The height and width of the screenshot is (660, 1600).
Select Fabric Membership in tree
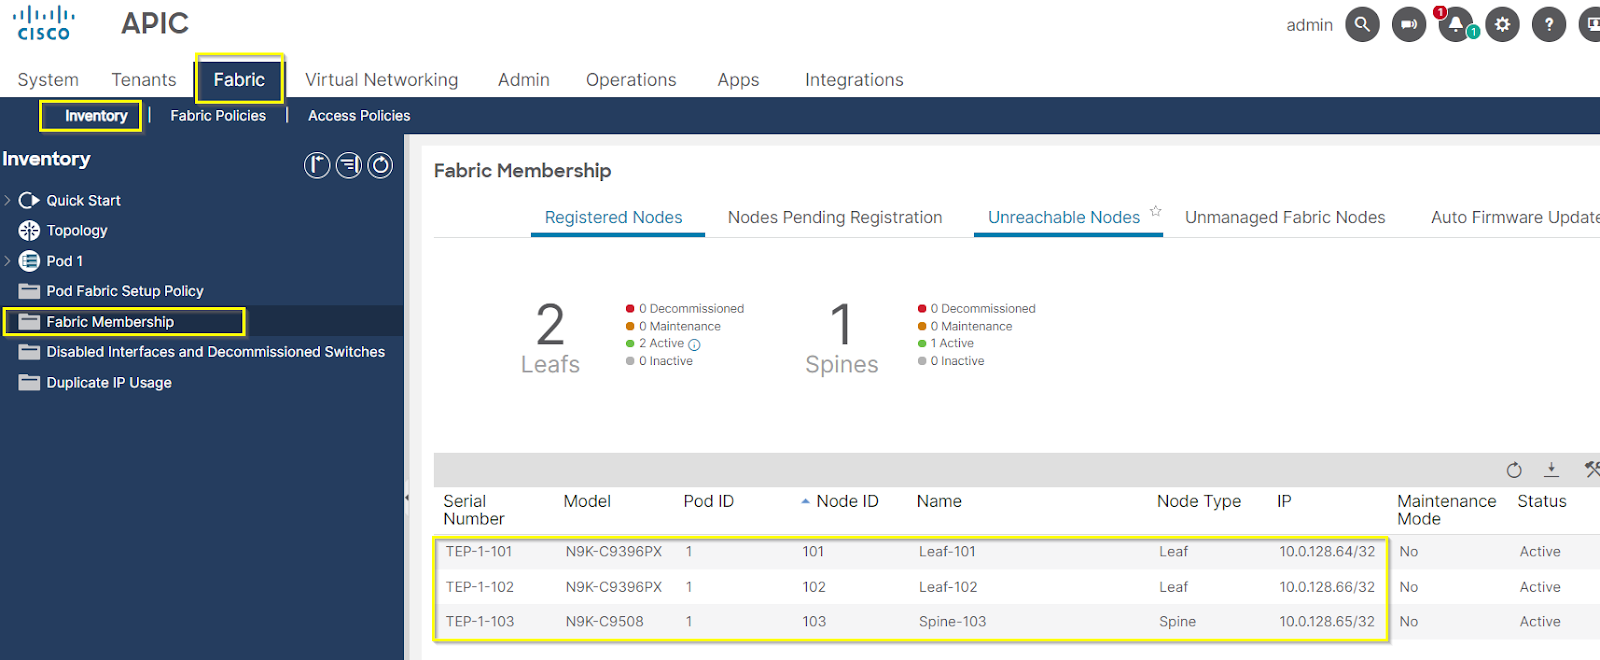(110, 322)
